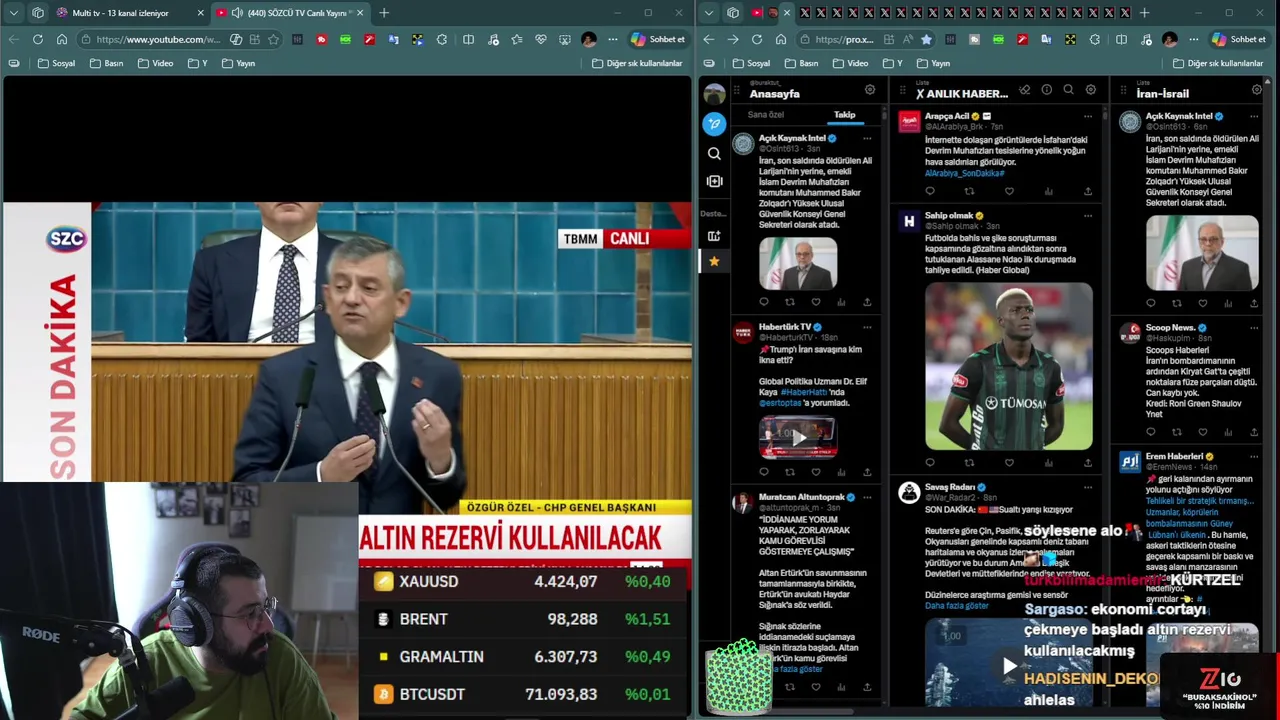Open the tab search dropdown in the X Pro window
The width and height of the screenshot is (1280, 720).
point(709,13)
